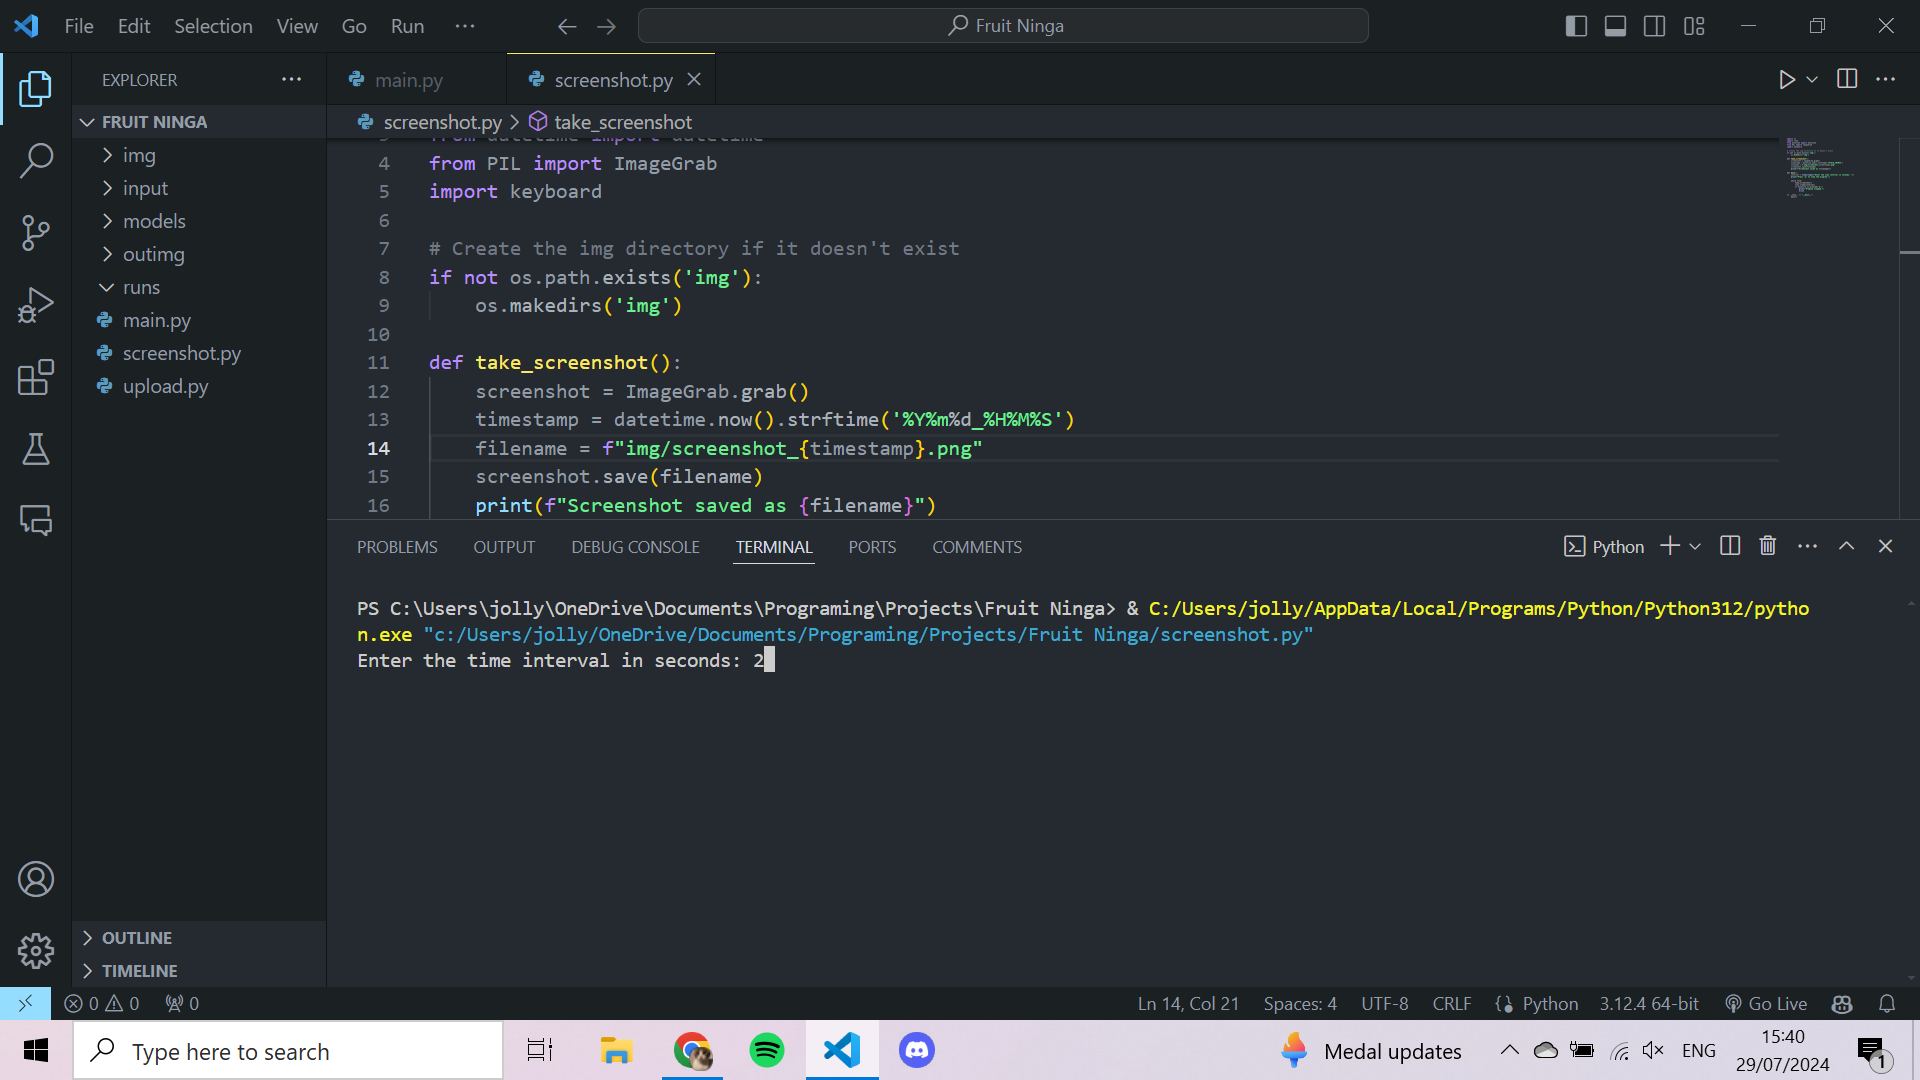Split the terminal pane
The image size is (1920, 1080).
click(1730, 546)
